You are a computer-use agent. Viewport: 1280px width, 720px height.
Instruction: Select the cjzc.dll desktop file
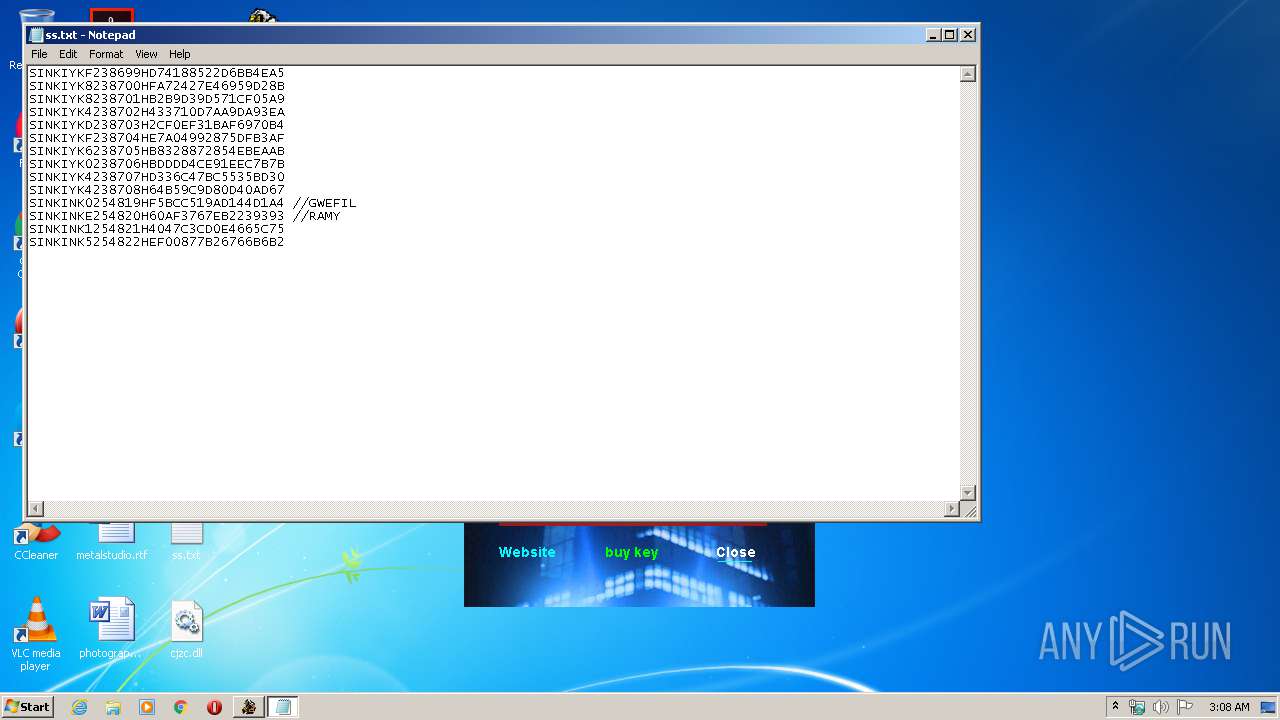click(x=186, y=629)
